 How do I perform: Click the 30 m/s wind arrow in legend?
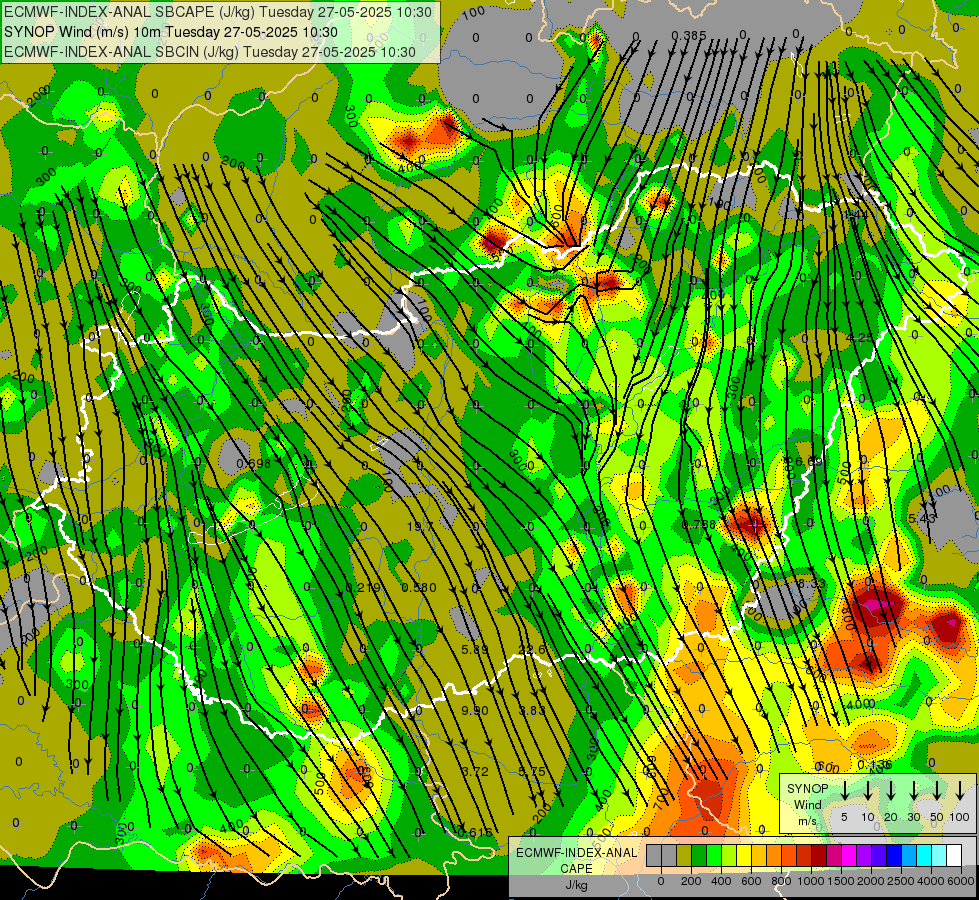coord(914,791)
